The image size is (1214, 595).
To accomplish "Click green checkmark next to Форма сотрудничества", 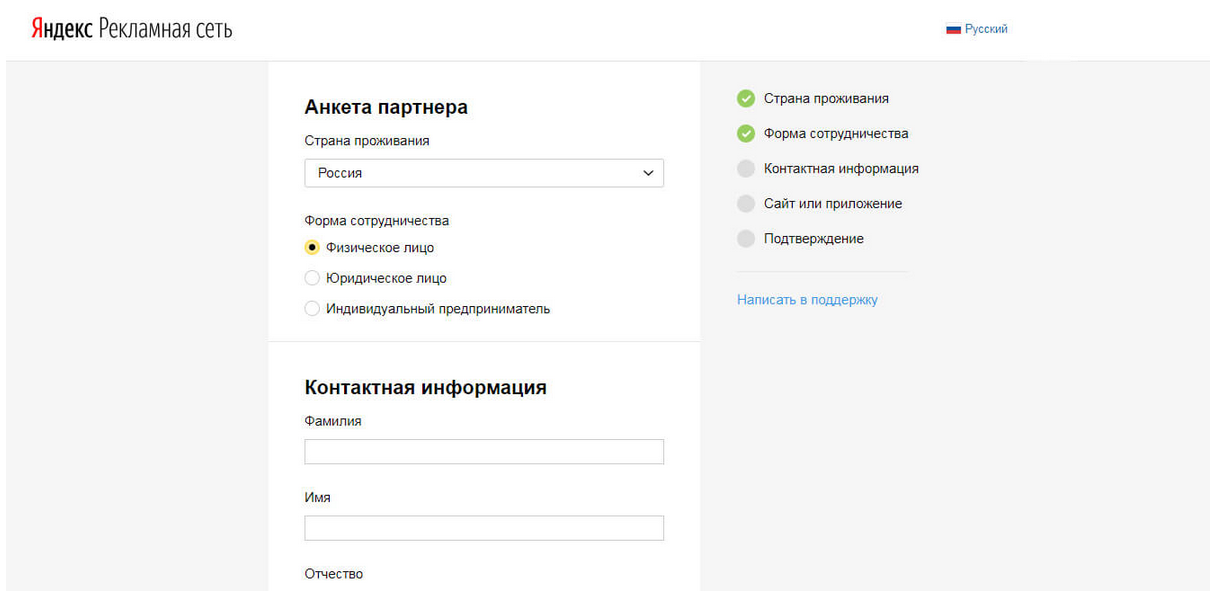I will coord(746,134).
